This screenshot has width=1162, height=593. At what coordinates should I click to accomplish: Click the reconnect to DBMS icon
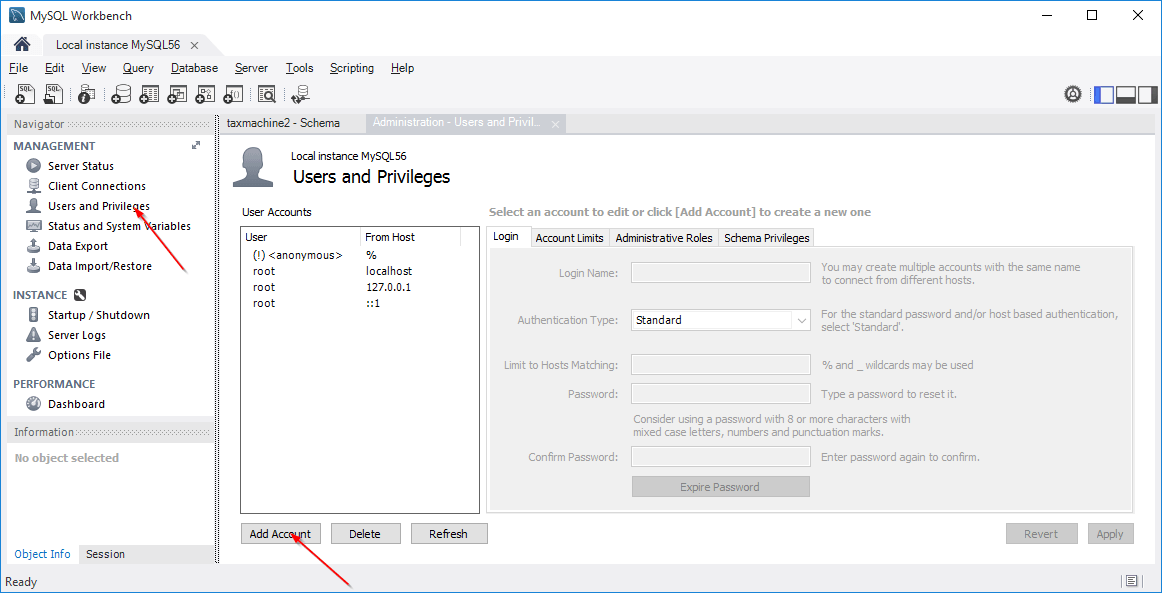[x=300, y=94]
